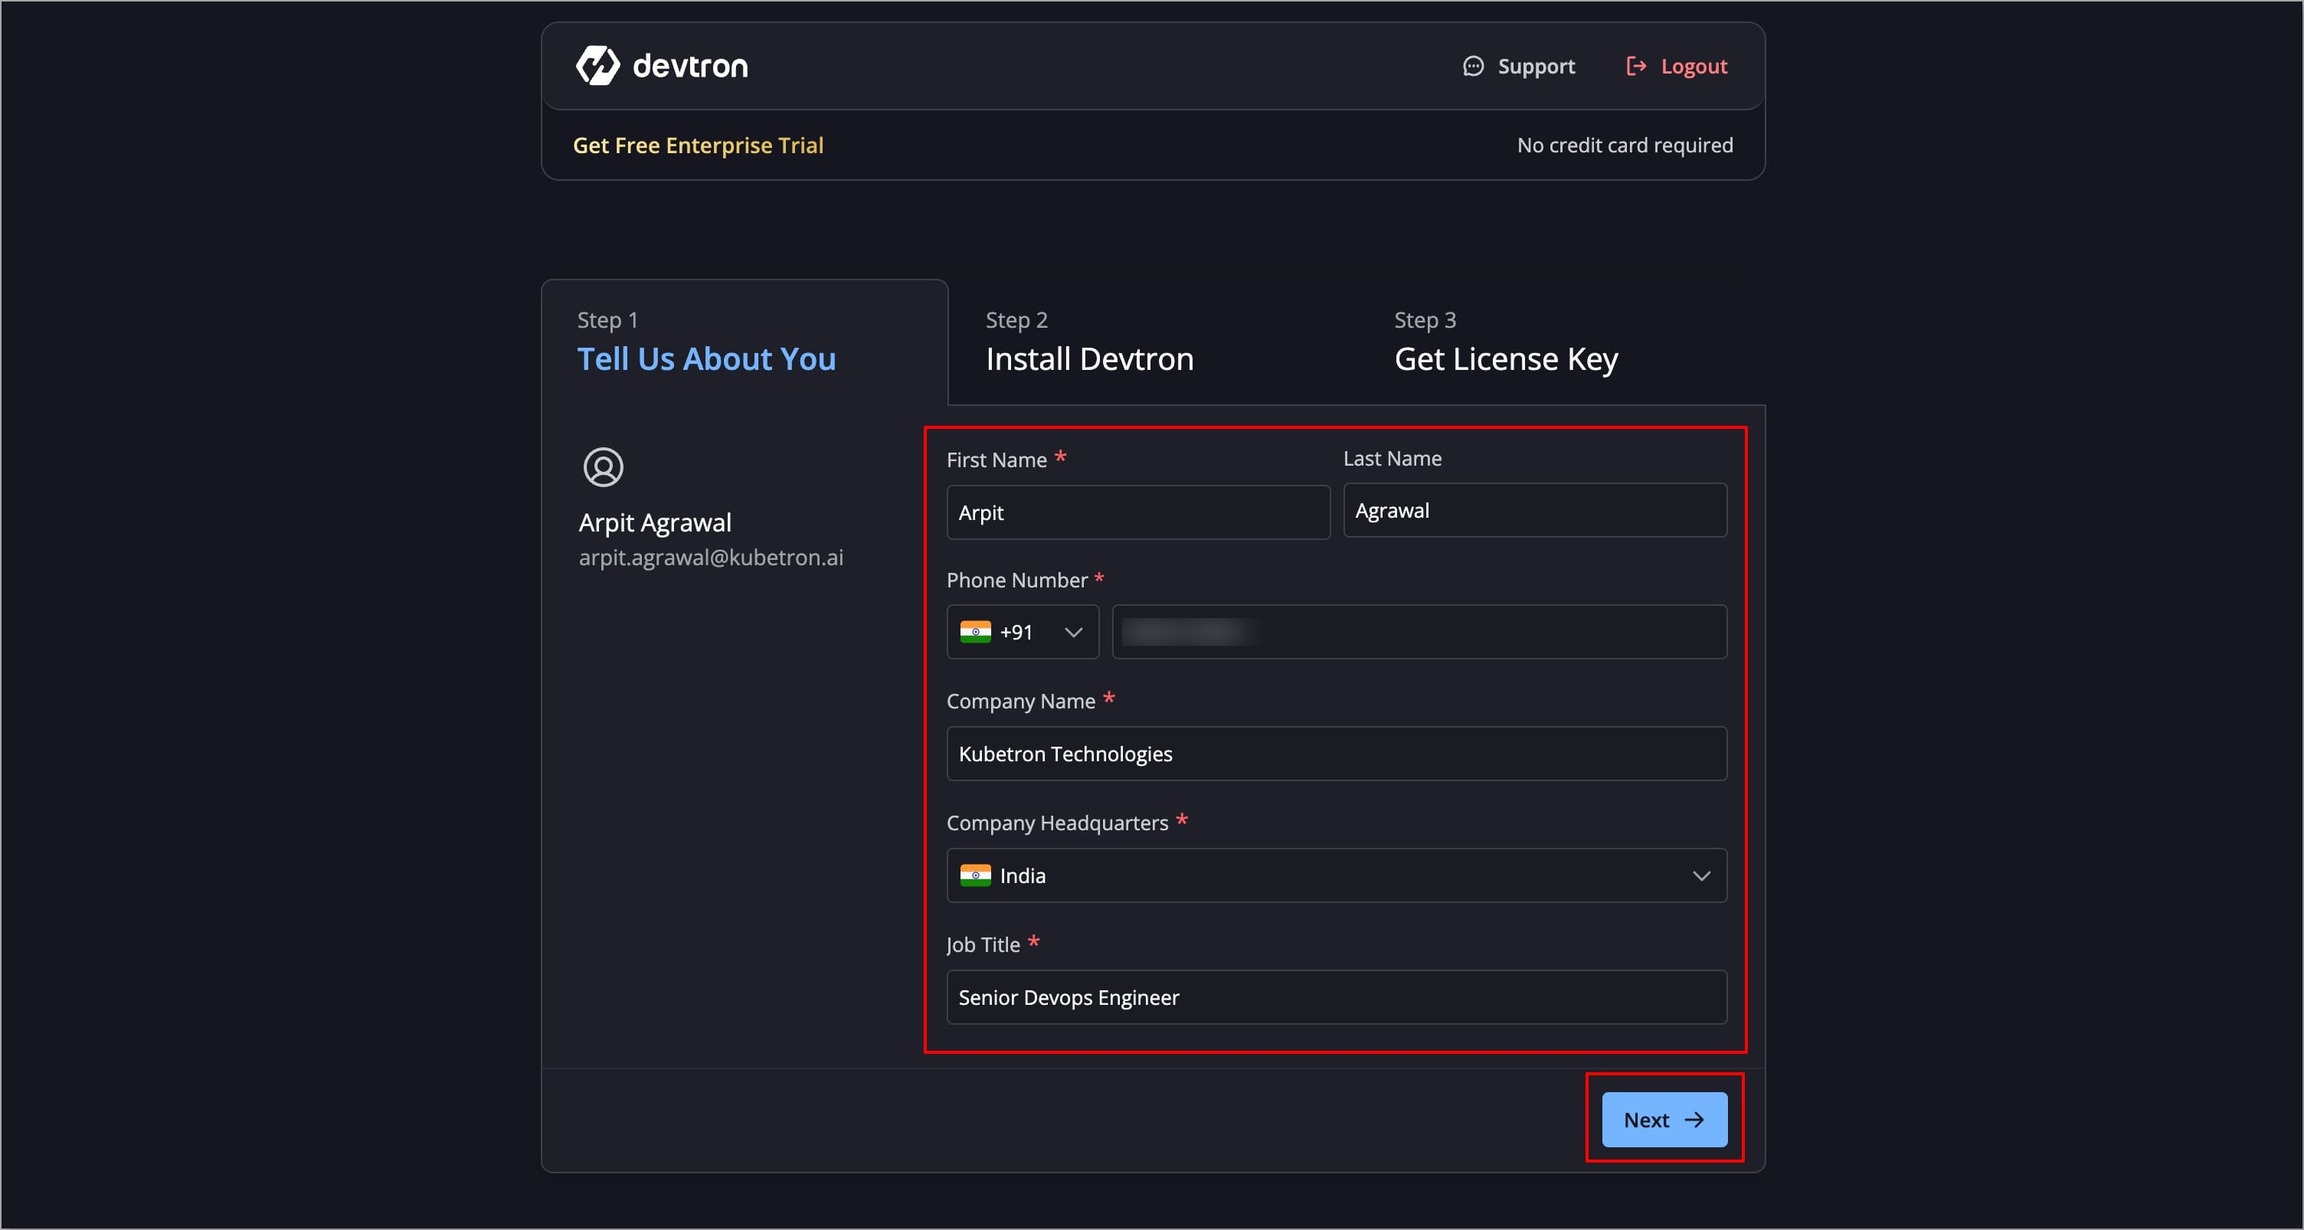This screenshot has width=2304, height=1230.
Task: Click the arrow icon on Next button
Action: pyautogui.click(x=1694, y=1120)
